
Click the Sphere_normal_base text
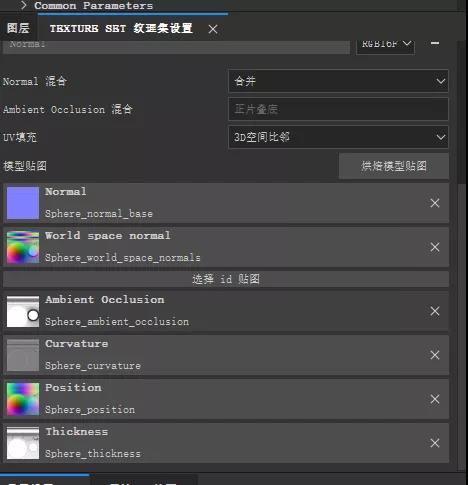(99, 214)
